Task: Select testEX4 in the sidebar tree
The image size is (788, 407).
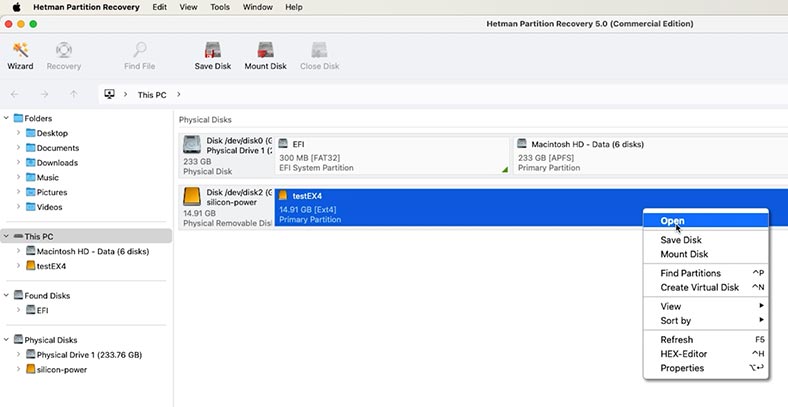Action: (x=51, y=266)
